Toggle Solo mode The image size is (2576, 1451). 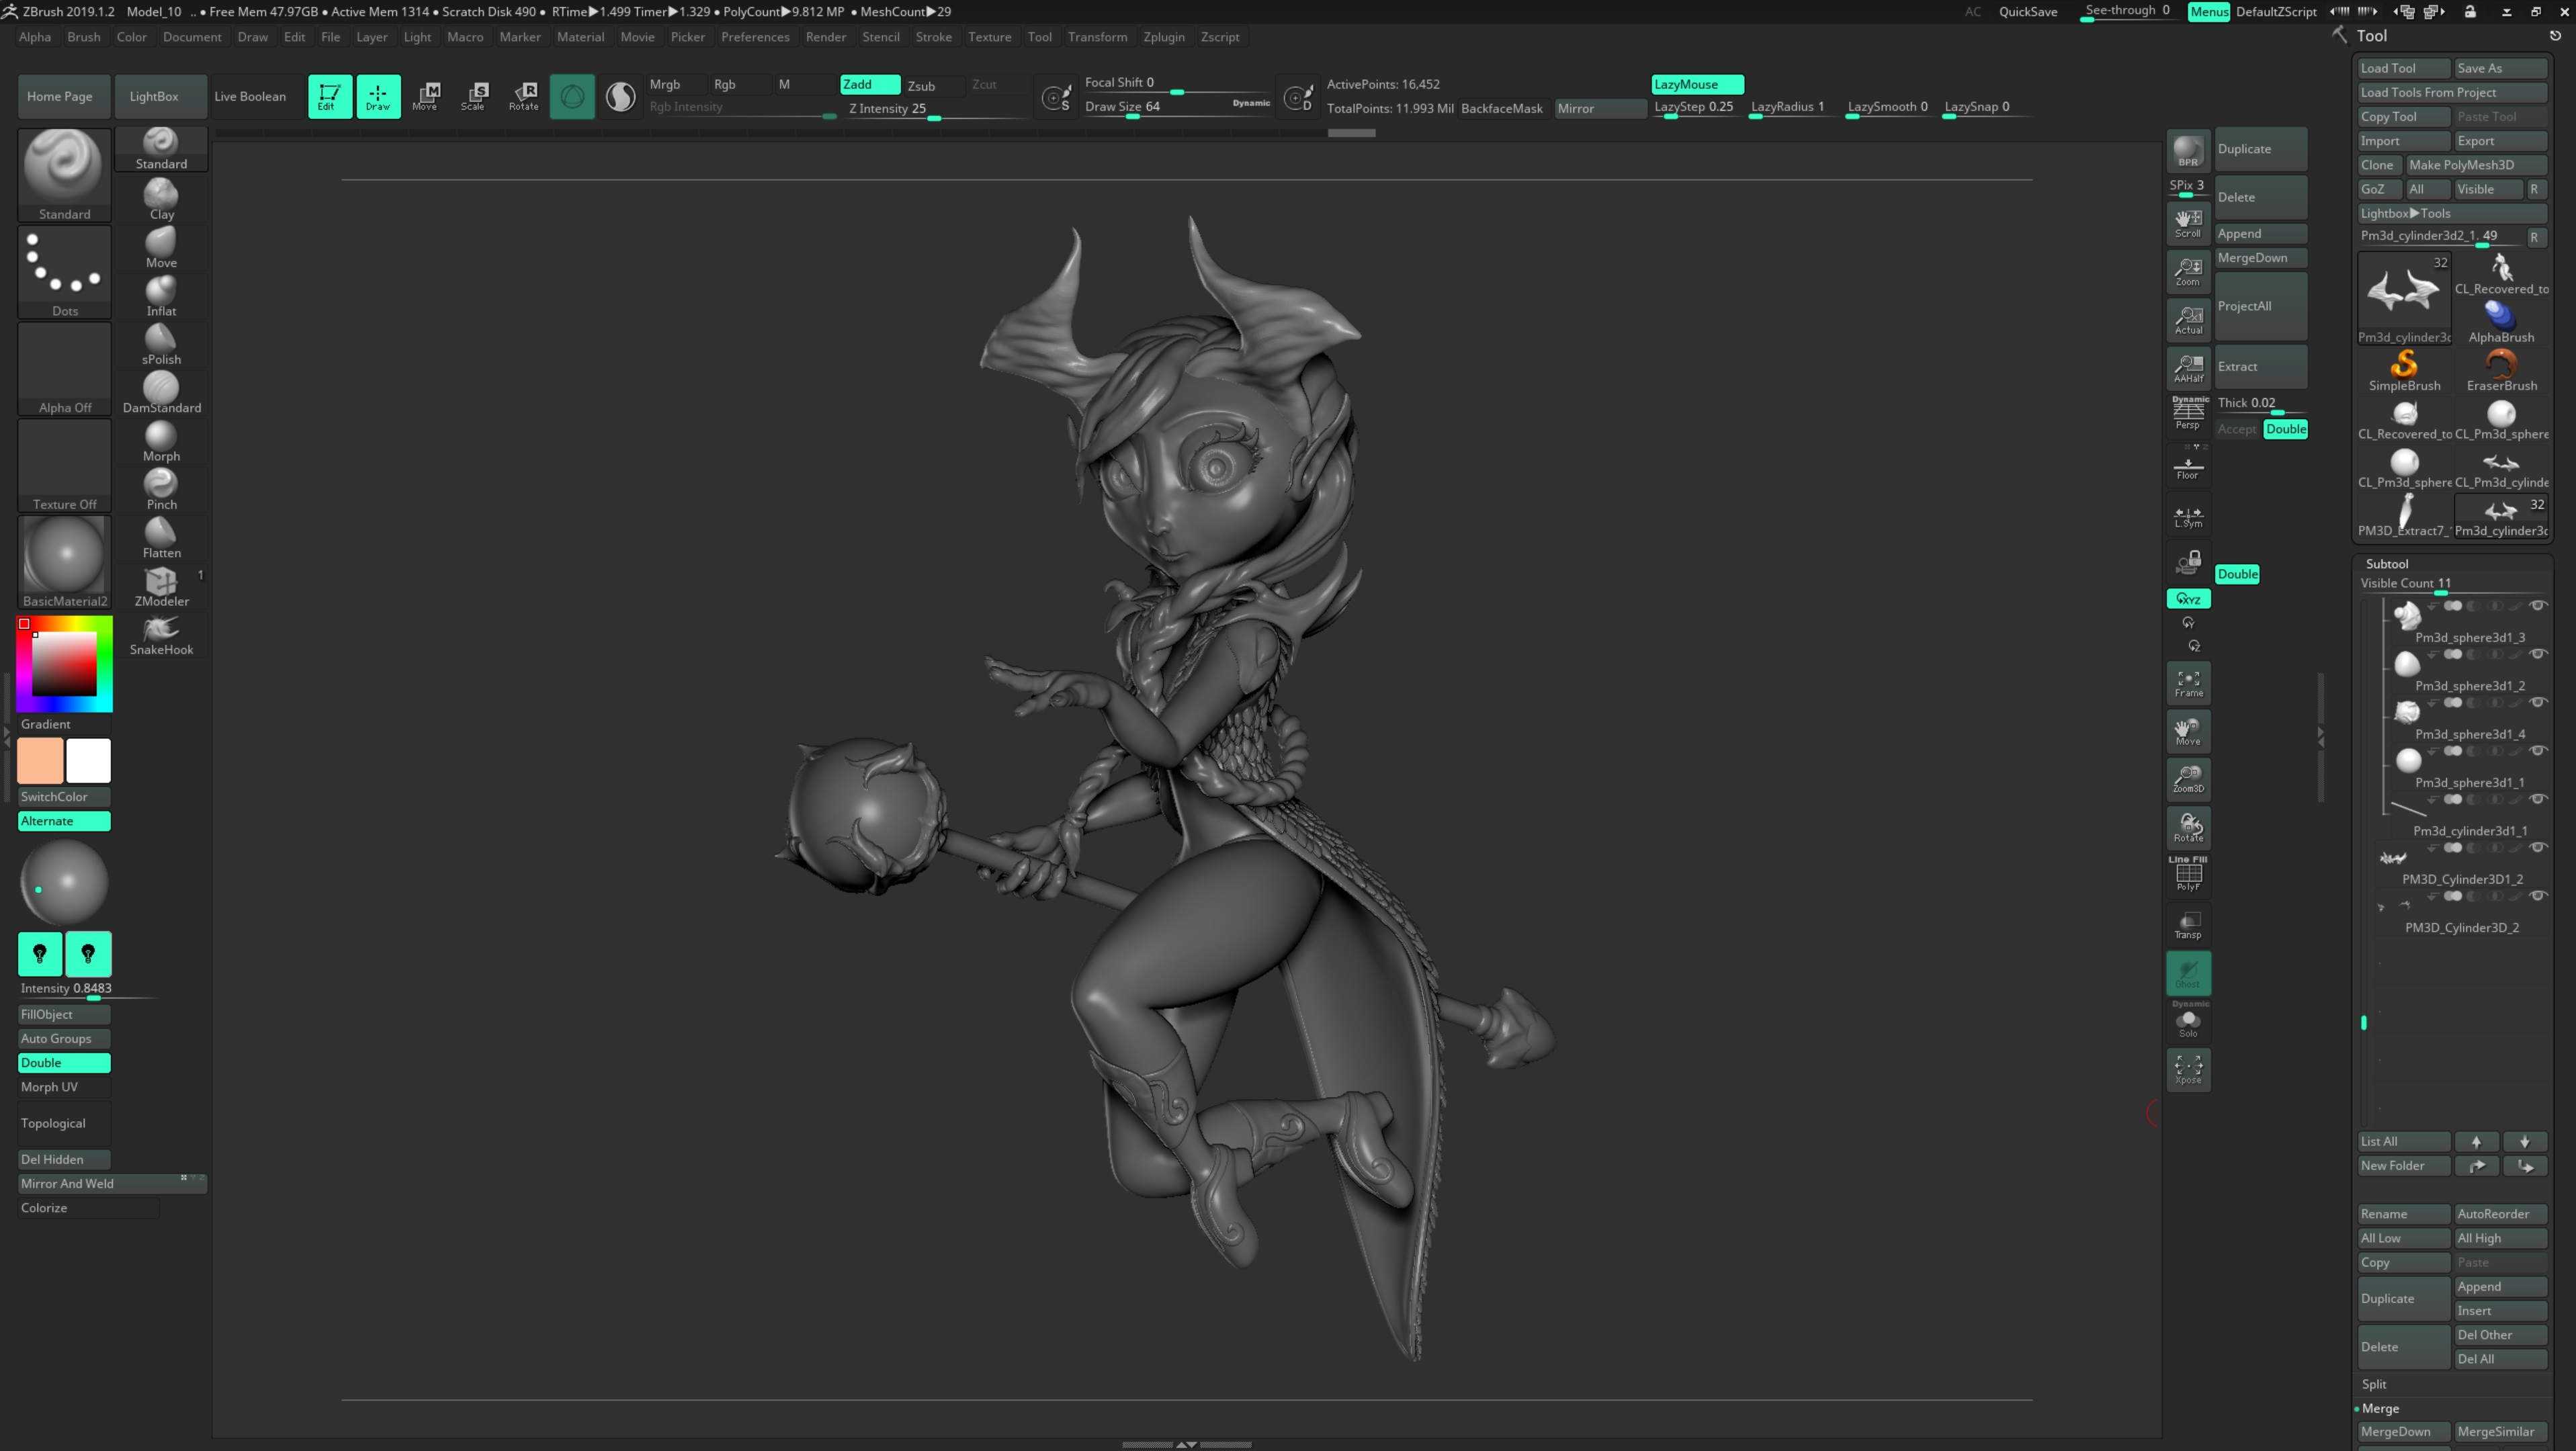(2188, 1021)
